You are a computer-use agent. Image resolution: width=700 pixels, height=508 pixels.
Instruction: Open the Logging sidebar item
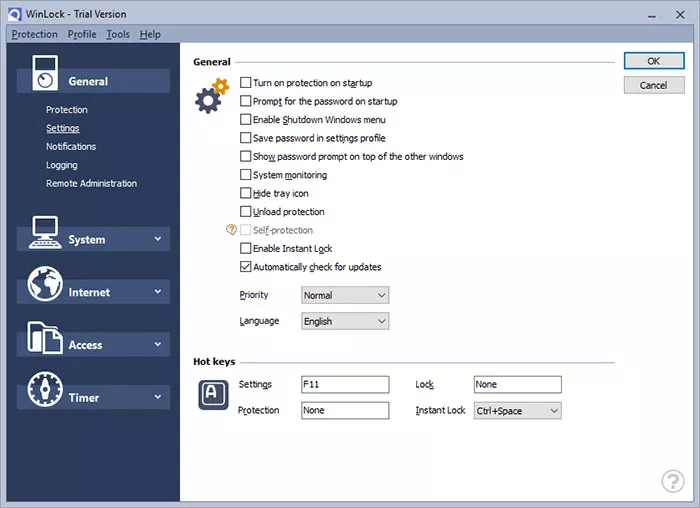tap(62, 165)
